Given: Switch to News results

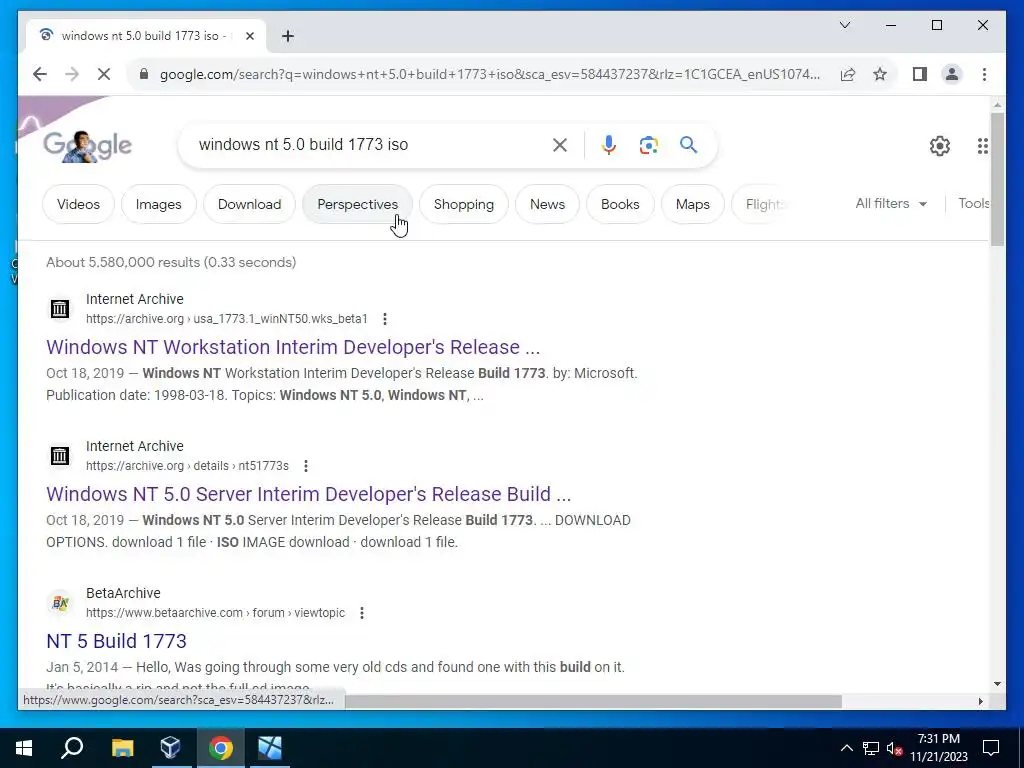Looking at the screenshot, I should click(547, 204).
